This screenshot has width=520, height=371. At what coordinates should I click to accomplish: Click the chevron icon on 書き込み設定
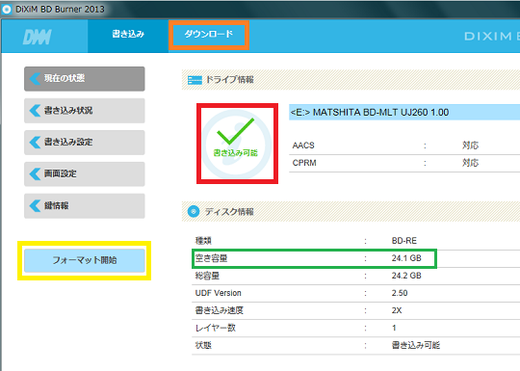(35, 142)
